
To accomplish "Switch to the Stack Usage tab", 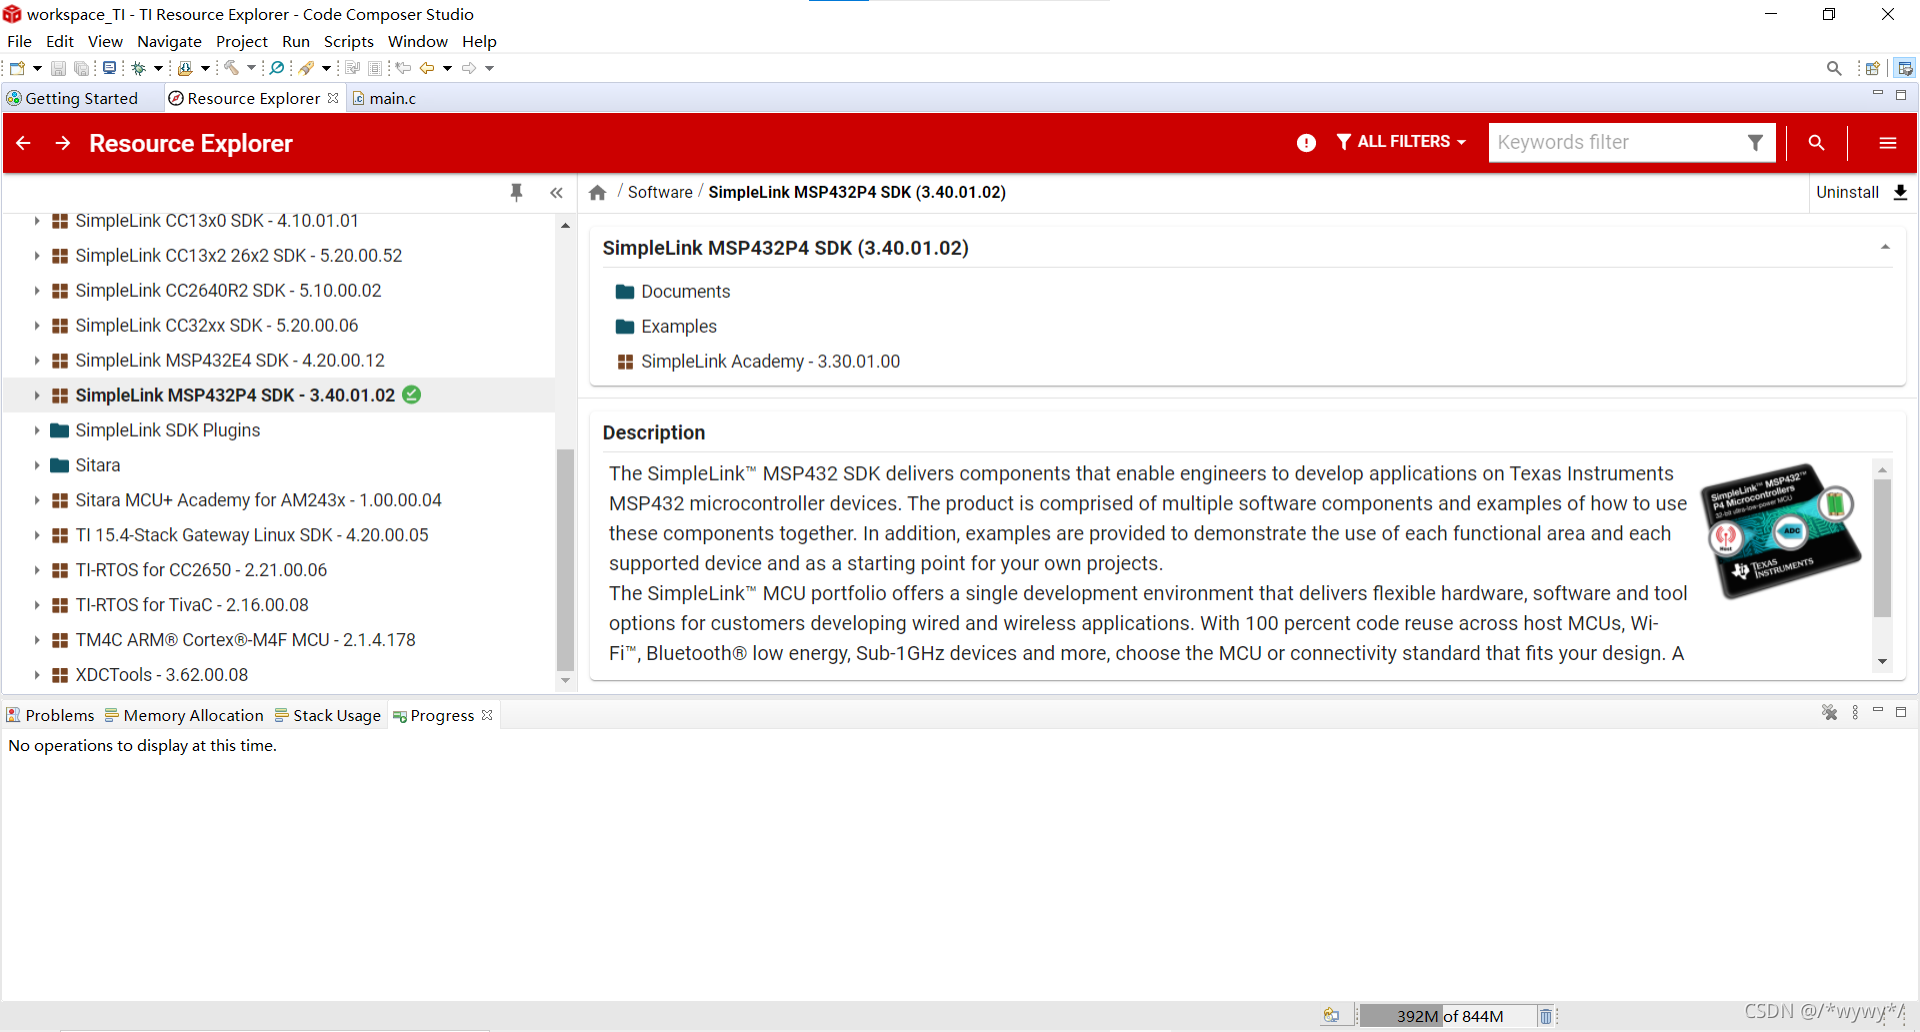I will pos(328,715).
